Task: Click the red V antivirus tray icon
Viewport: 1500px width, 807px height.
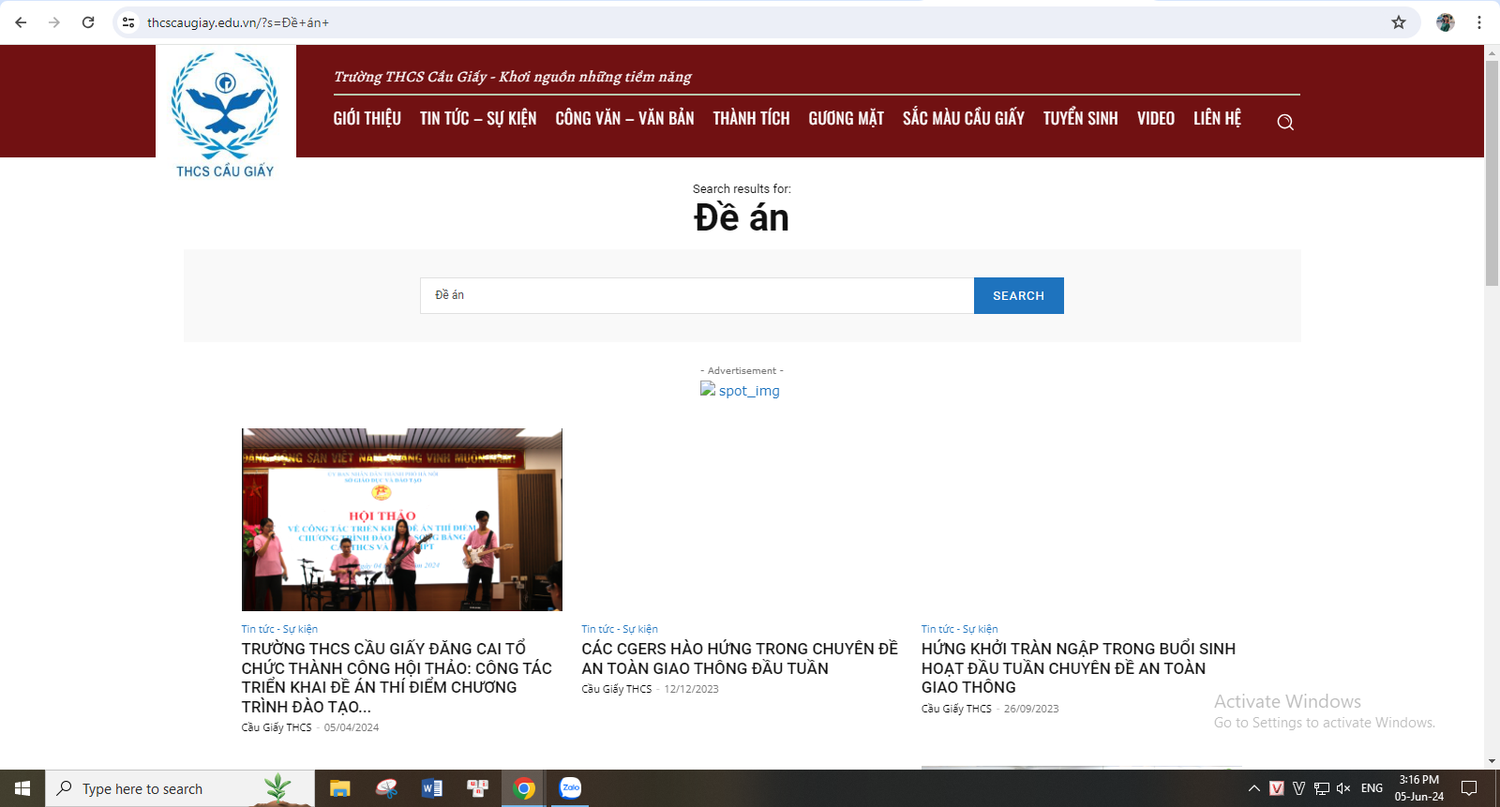Action: click(x=1277, y=788)
